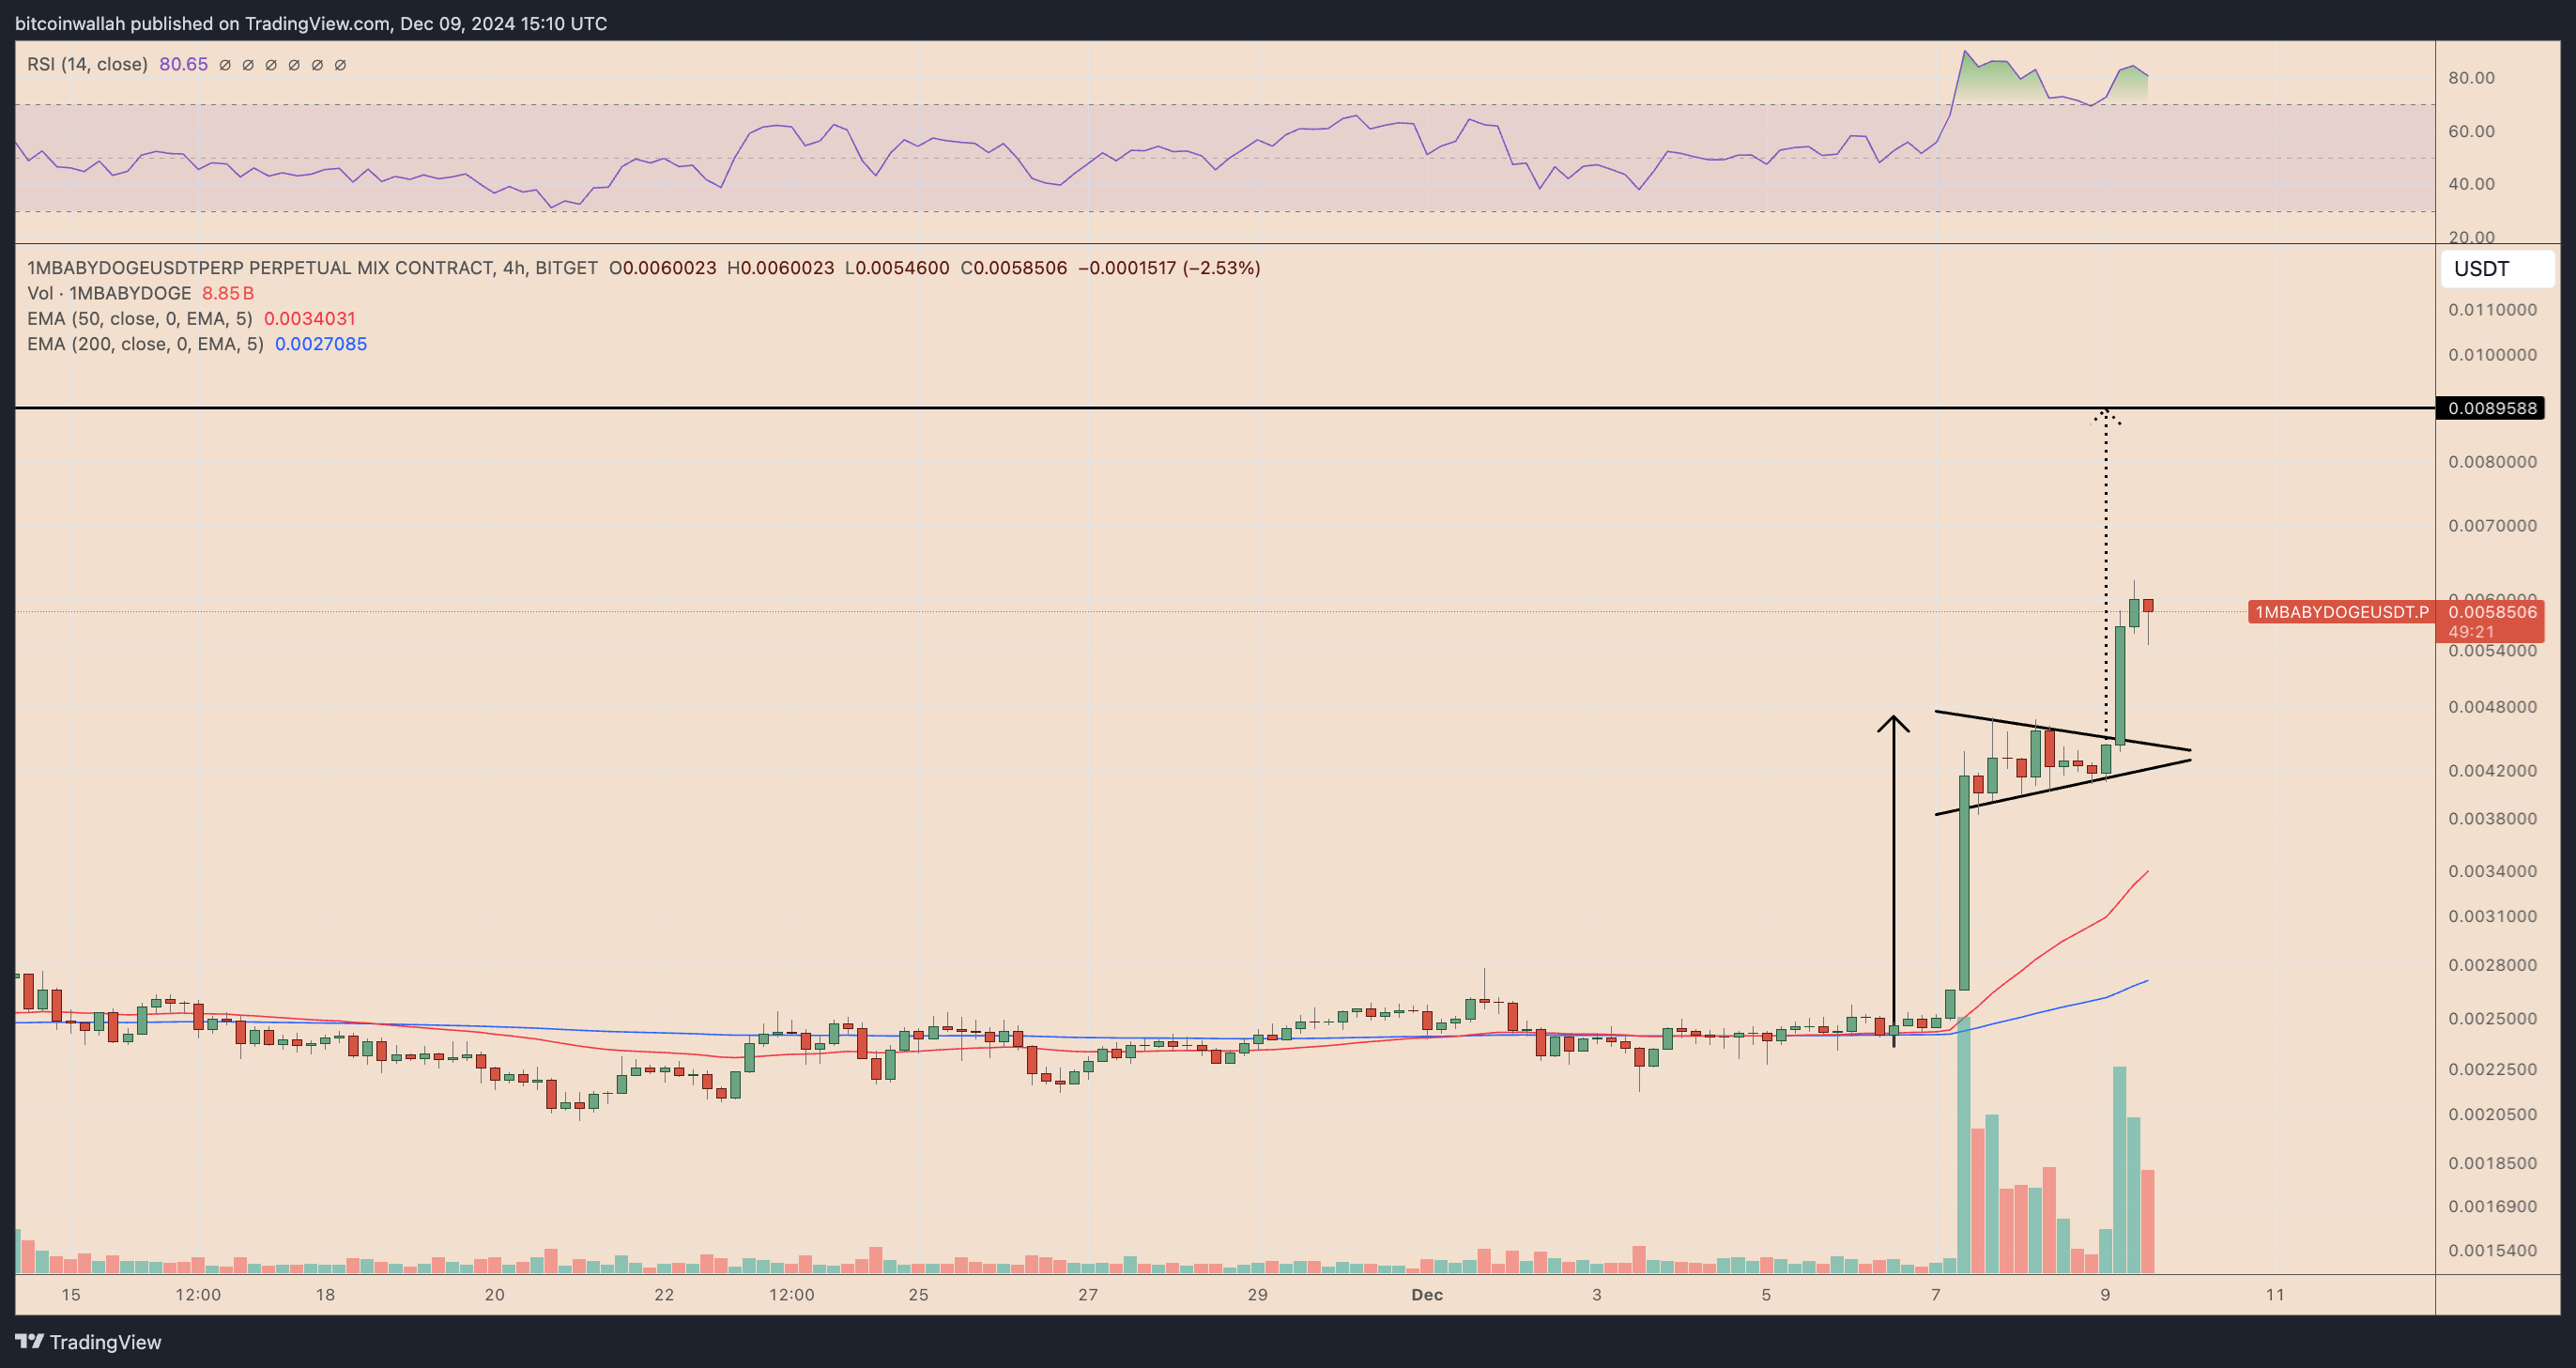Image resolution: width=2576 pixels, height=1368 pixels.
Task: Open the EMA (50, close) legend entry
Action: pyautogui.click(x=140, y=318)
